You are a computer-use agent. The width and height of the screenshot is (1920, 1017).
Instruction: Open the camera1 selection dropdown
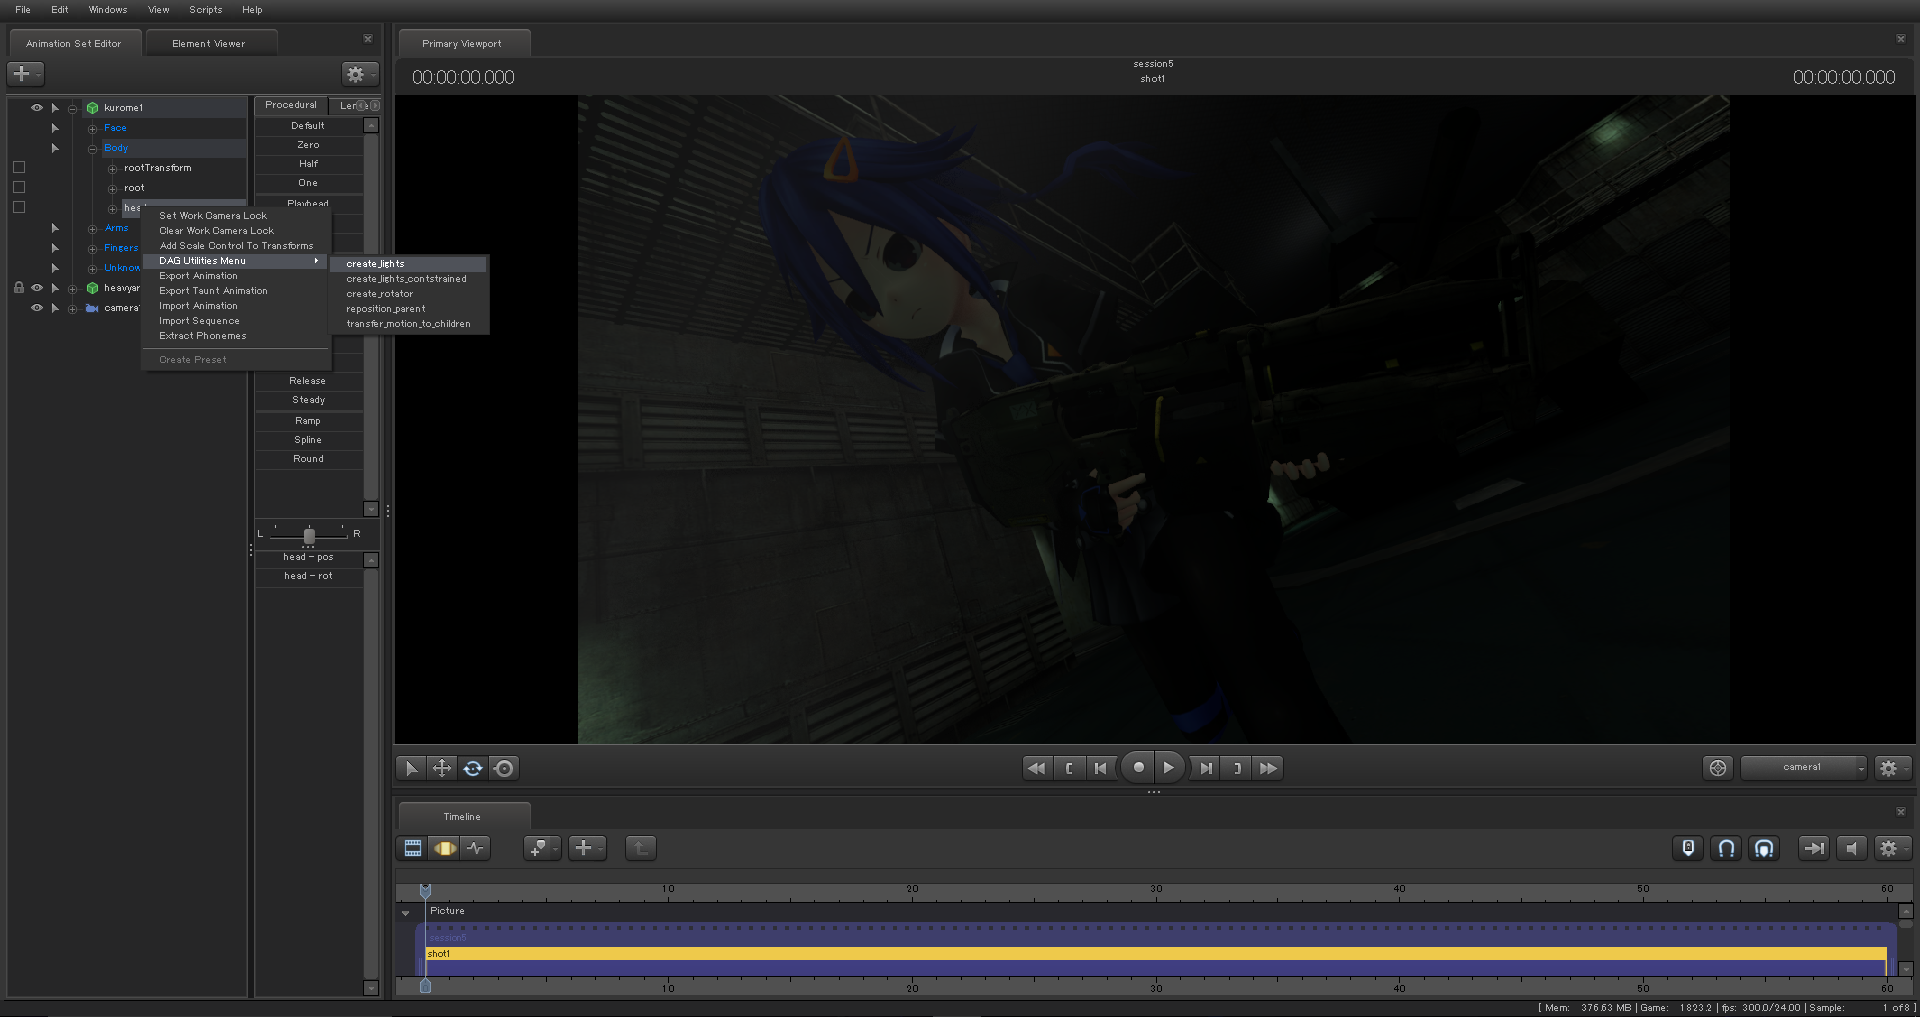pos(1804,768)
